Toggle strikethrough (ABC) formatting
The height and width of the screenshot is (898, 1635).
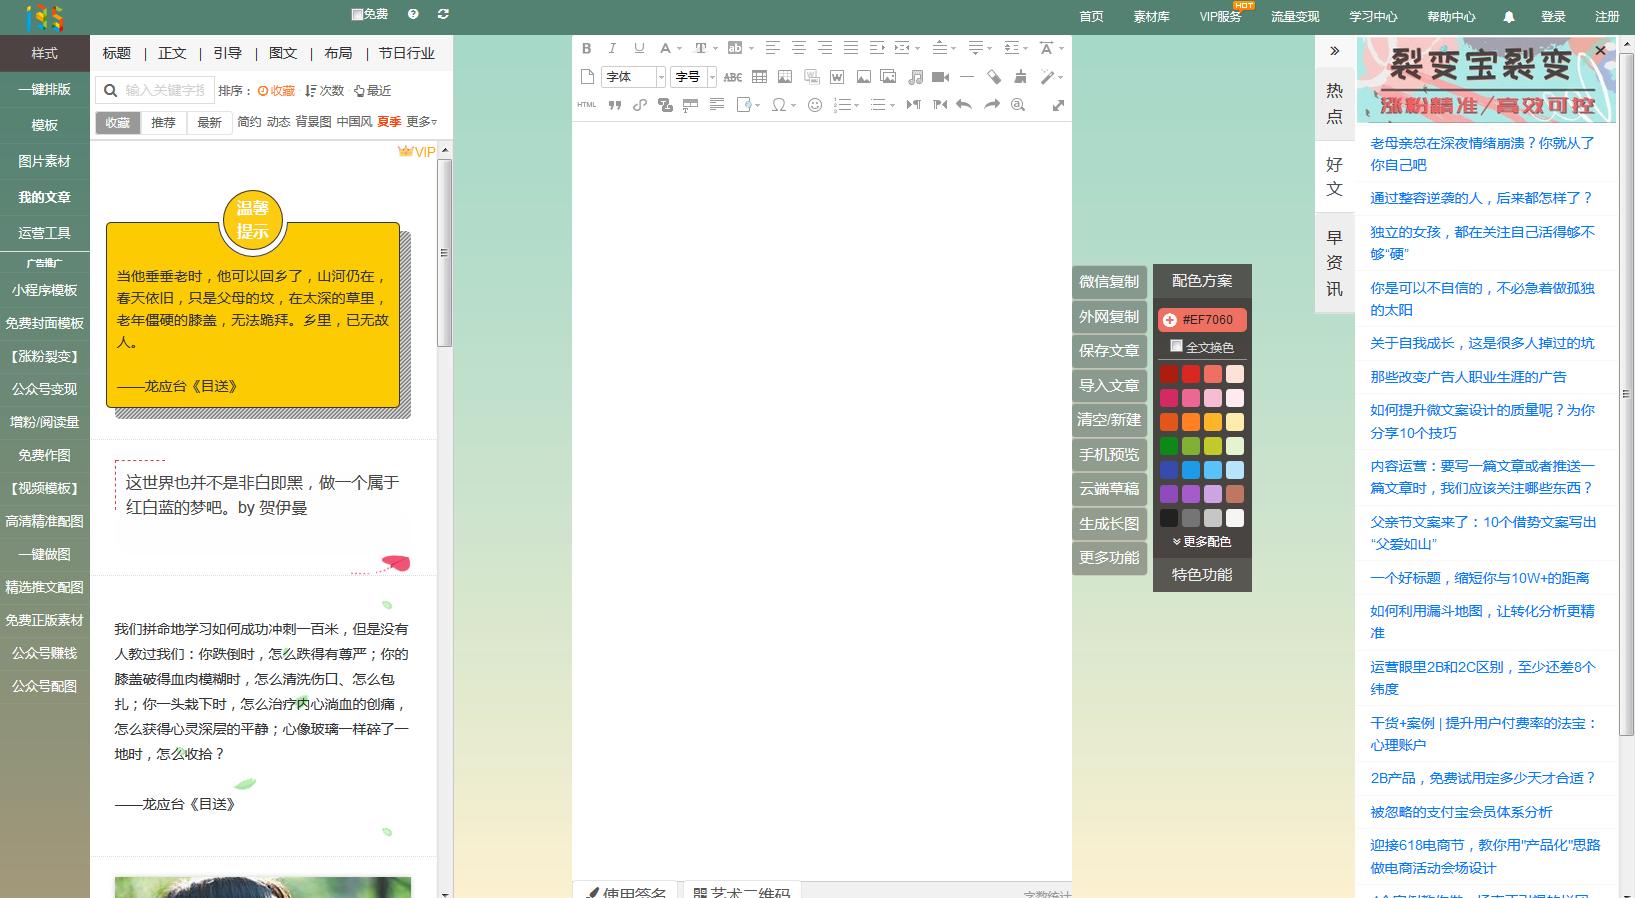coord(733,77)
